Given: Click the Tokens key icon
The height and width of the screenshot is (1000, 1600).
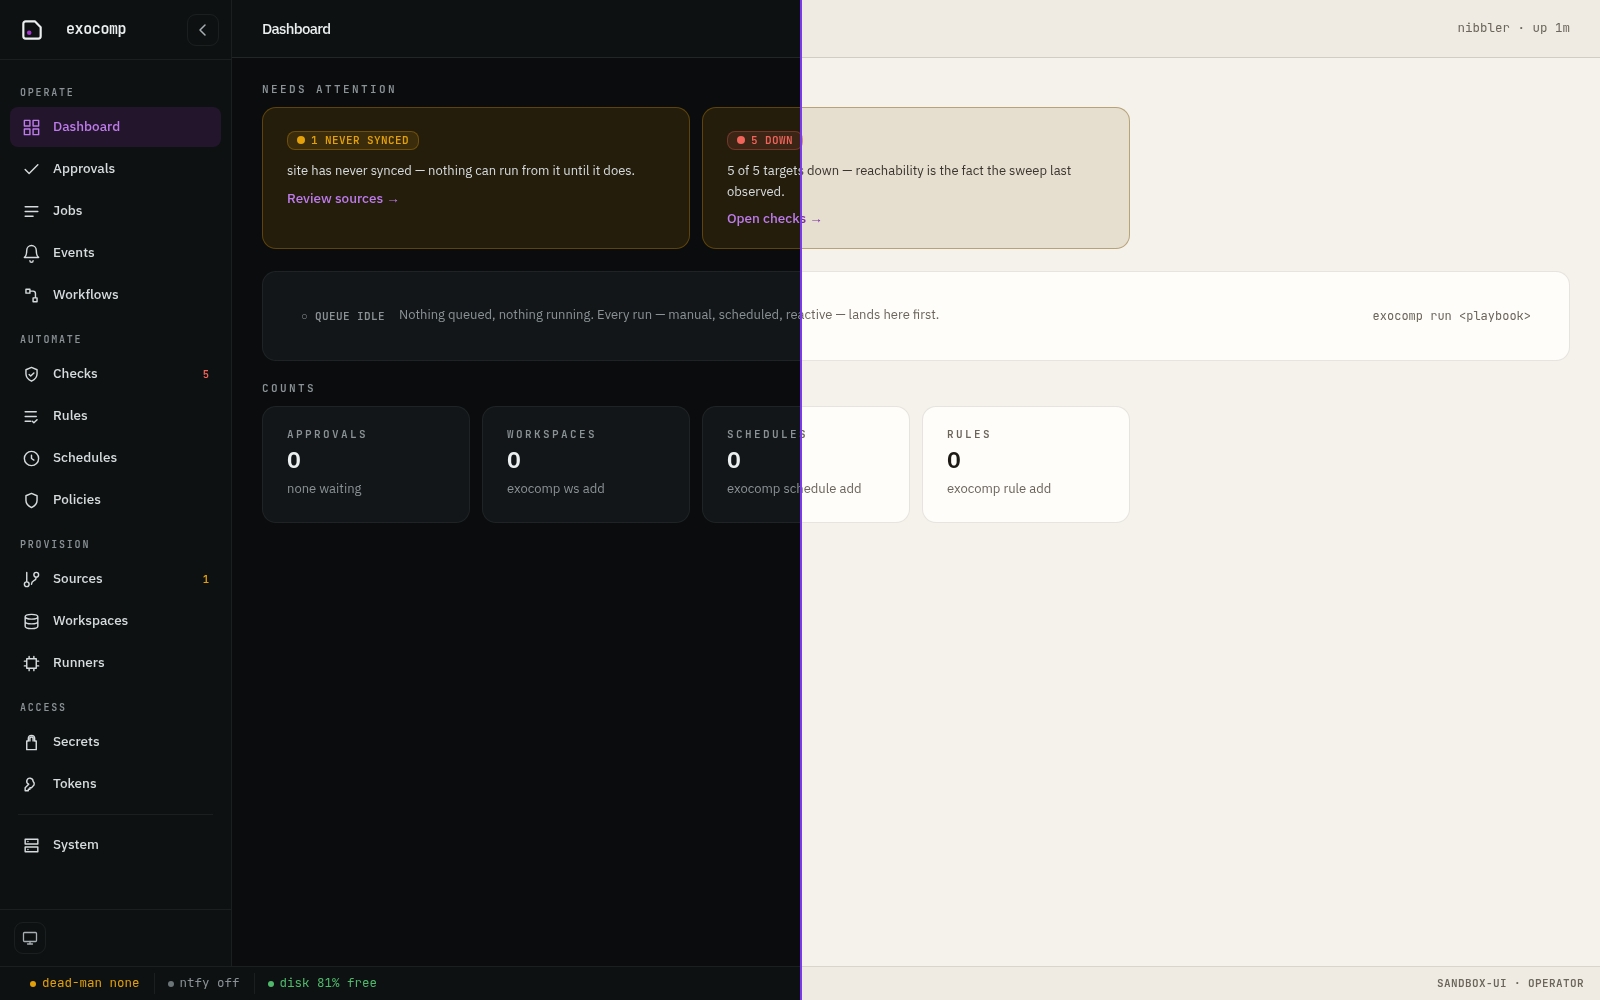Looking at the screenshot, I should pyautogui.click(x=32, y=784).
